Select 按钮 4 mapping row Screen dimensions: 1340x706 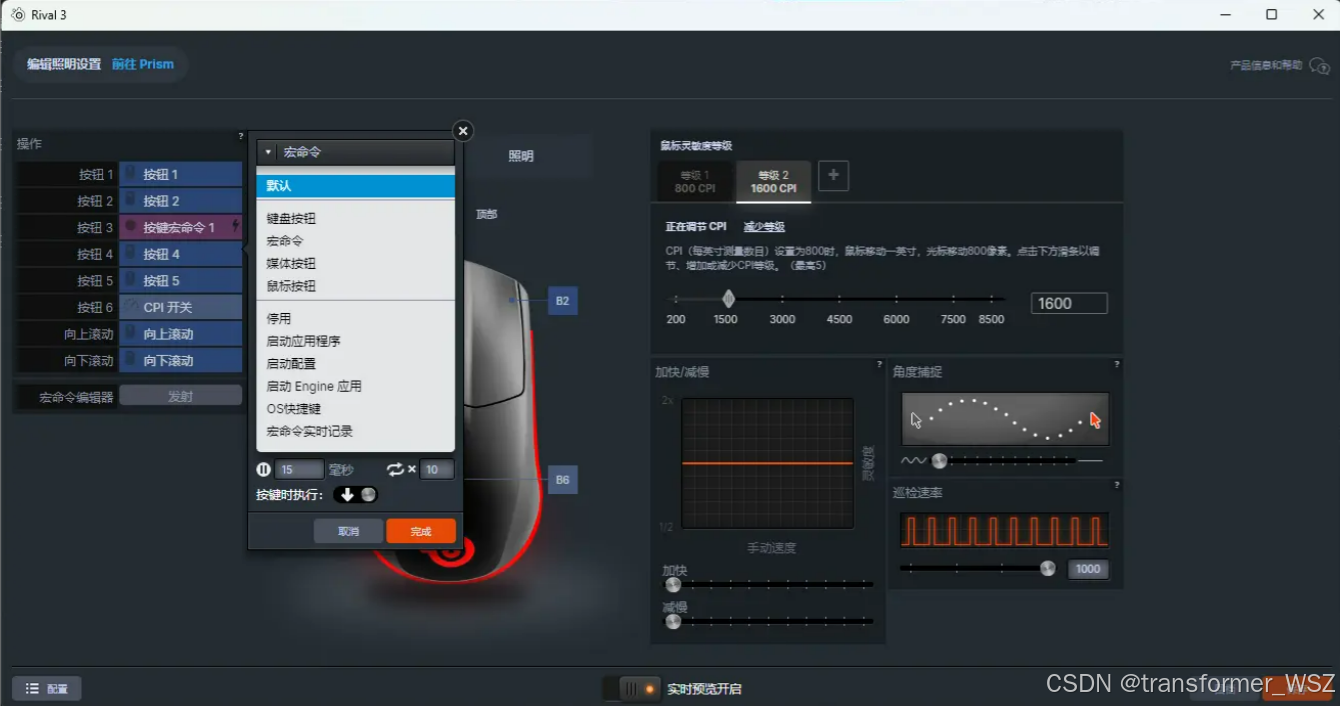tap(181, 254)
